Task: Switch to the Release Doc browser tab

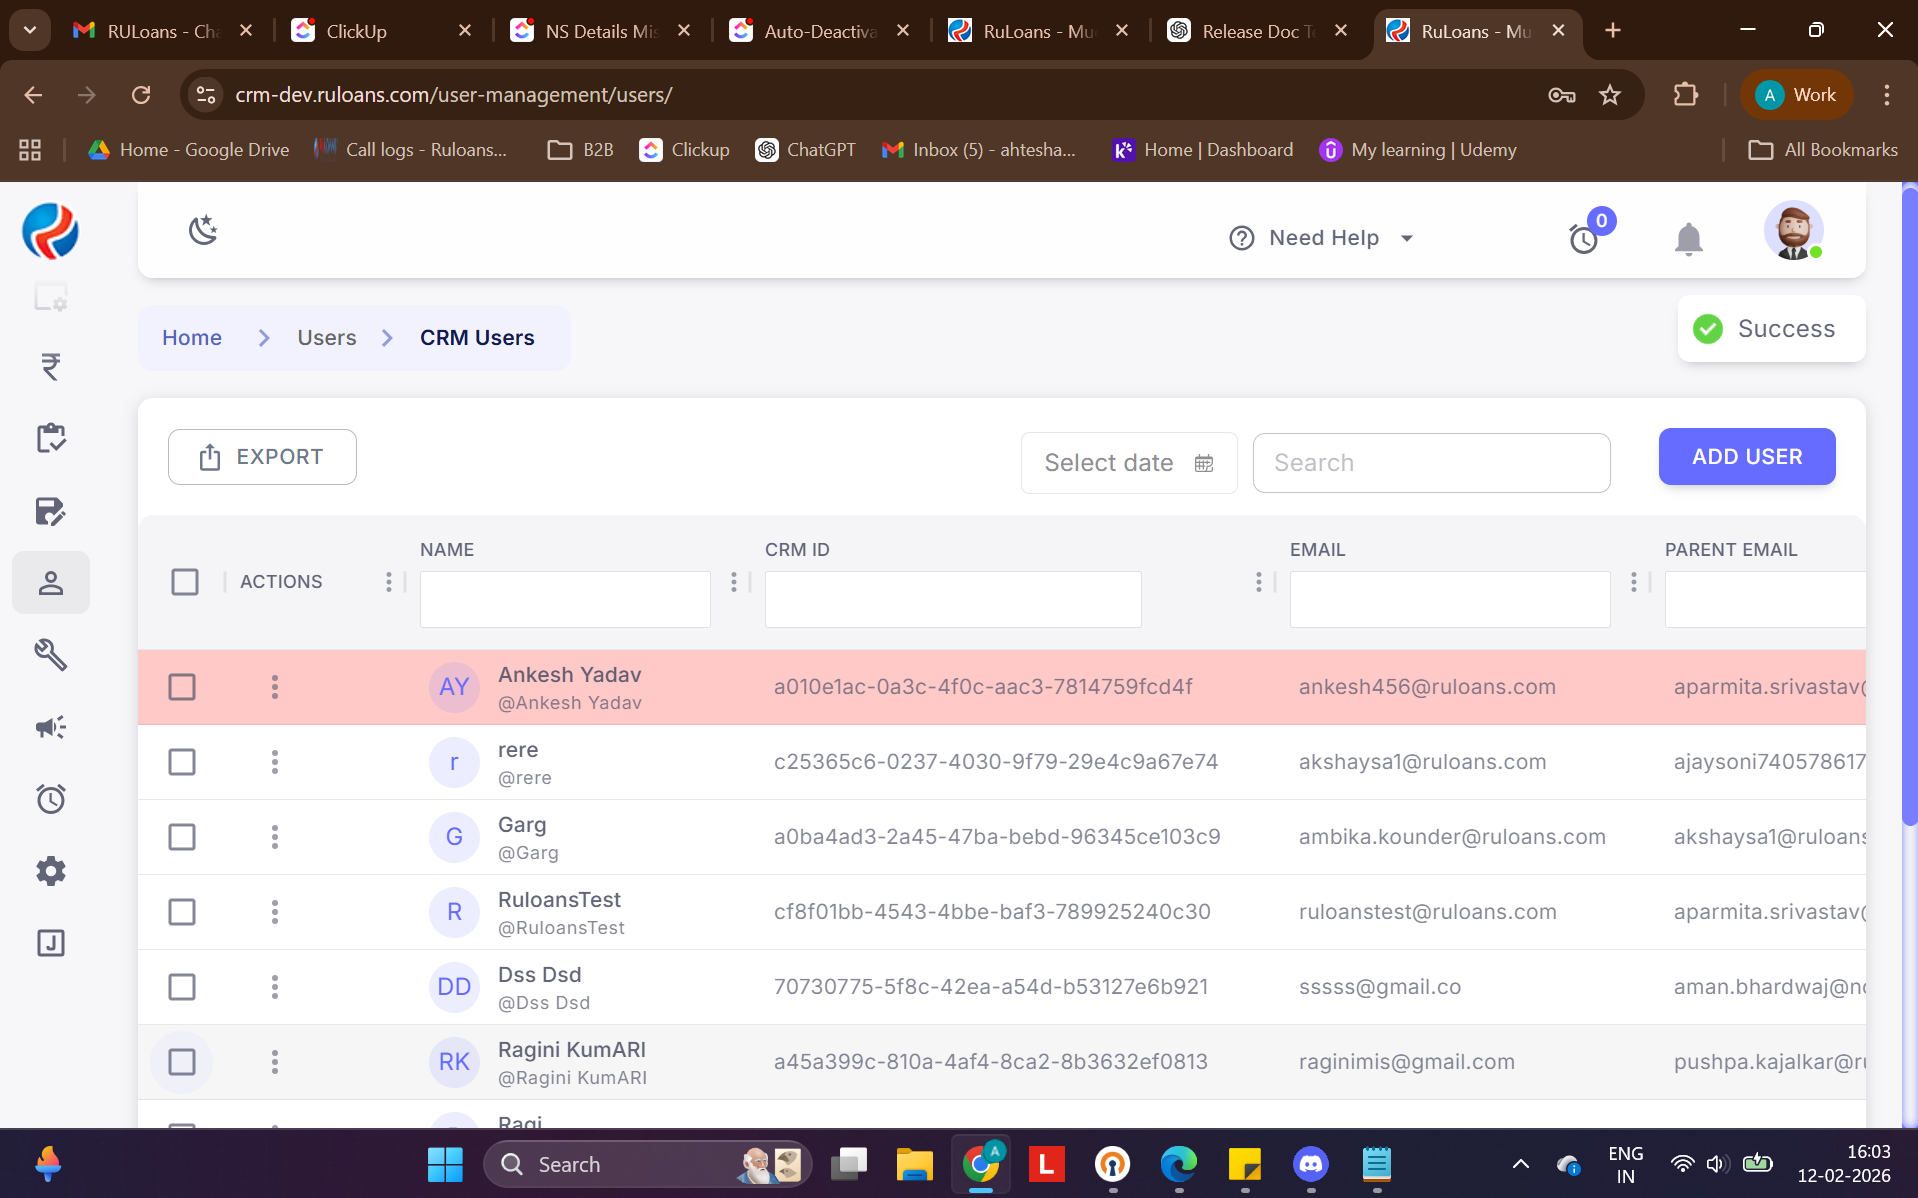Action: tap(1257, 31)
